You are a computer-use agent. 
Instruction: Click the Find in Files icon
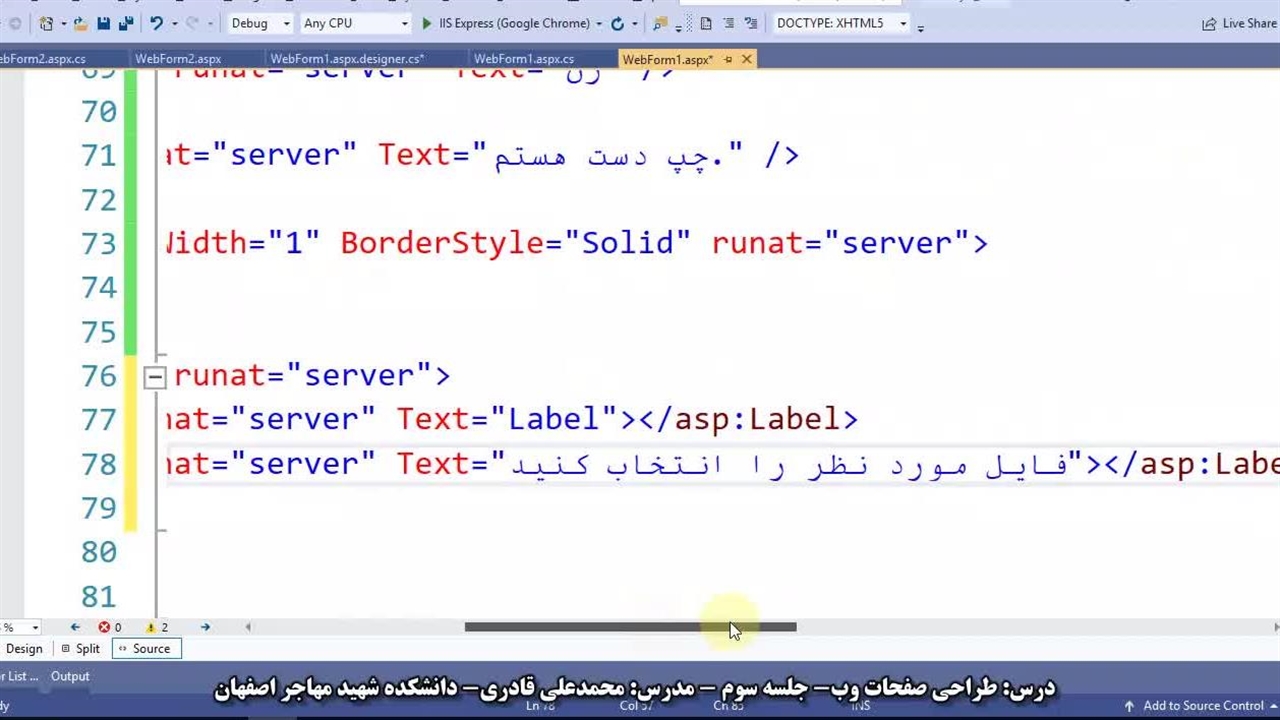[x=659, y=23]
